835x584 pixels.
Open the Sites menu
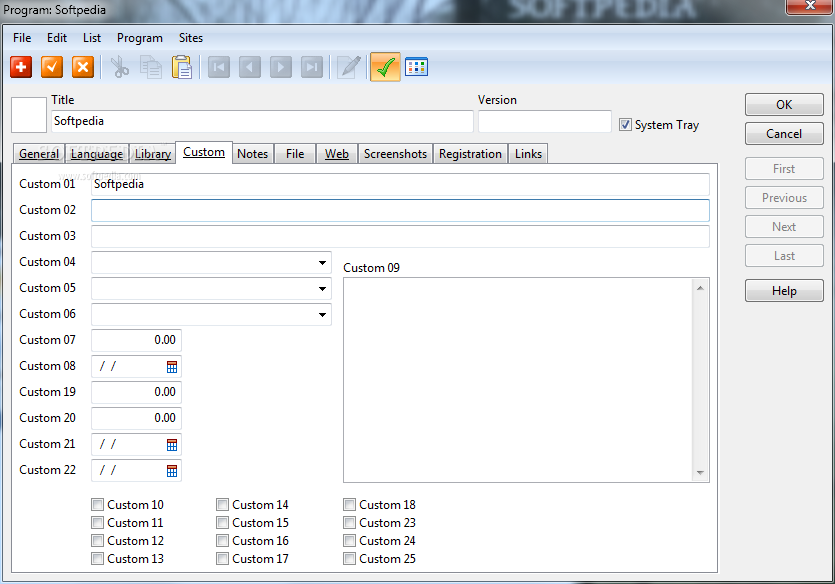coord(191,38)
